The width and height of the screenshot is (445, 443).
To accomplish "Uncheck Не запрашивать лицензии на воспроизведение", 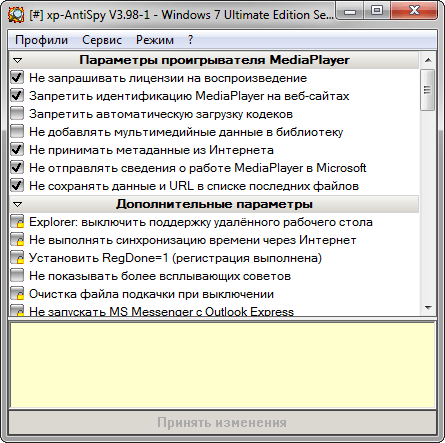I will 17,77.
